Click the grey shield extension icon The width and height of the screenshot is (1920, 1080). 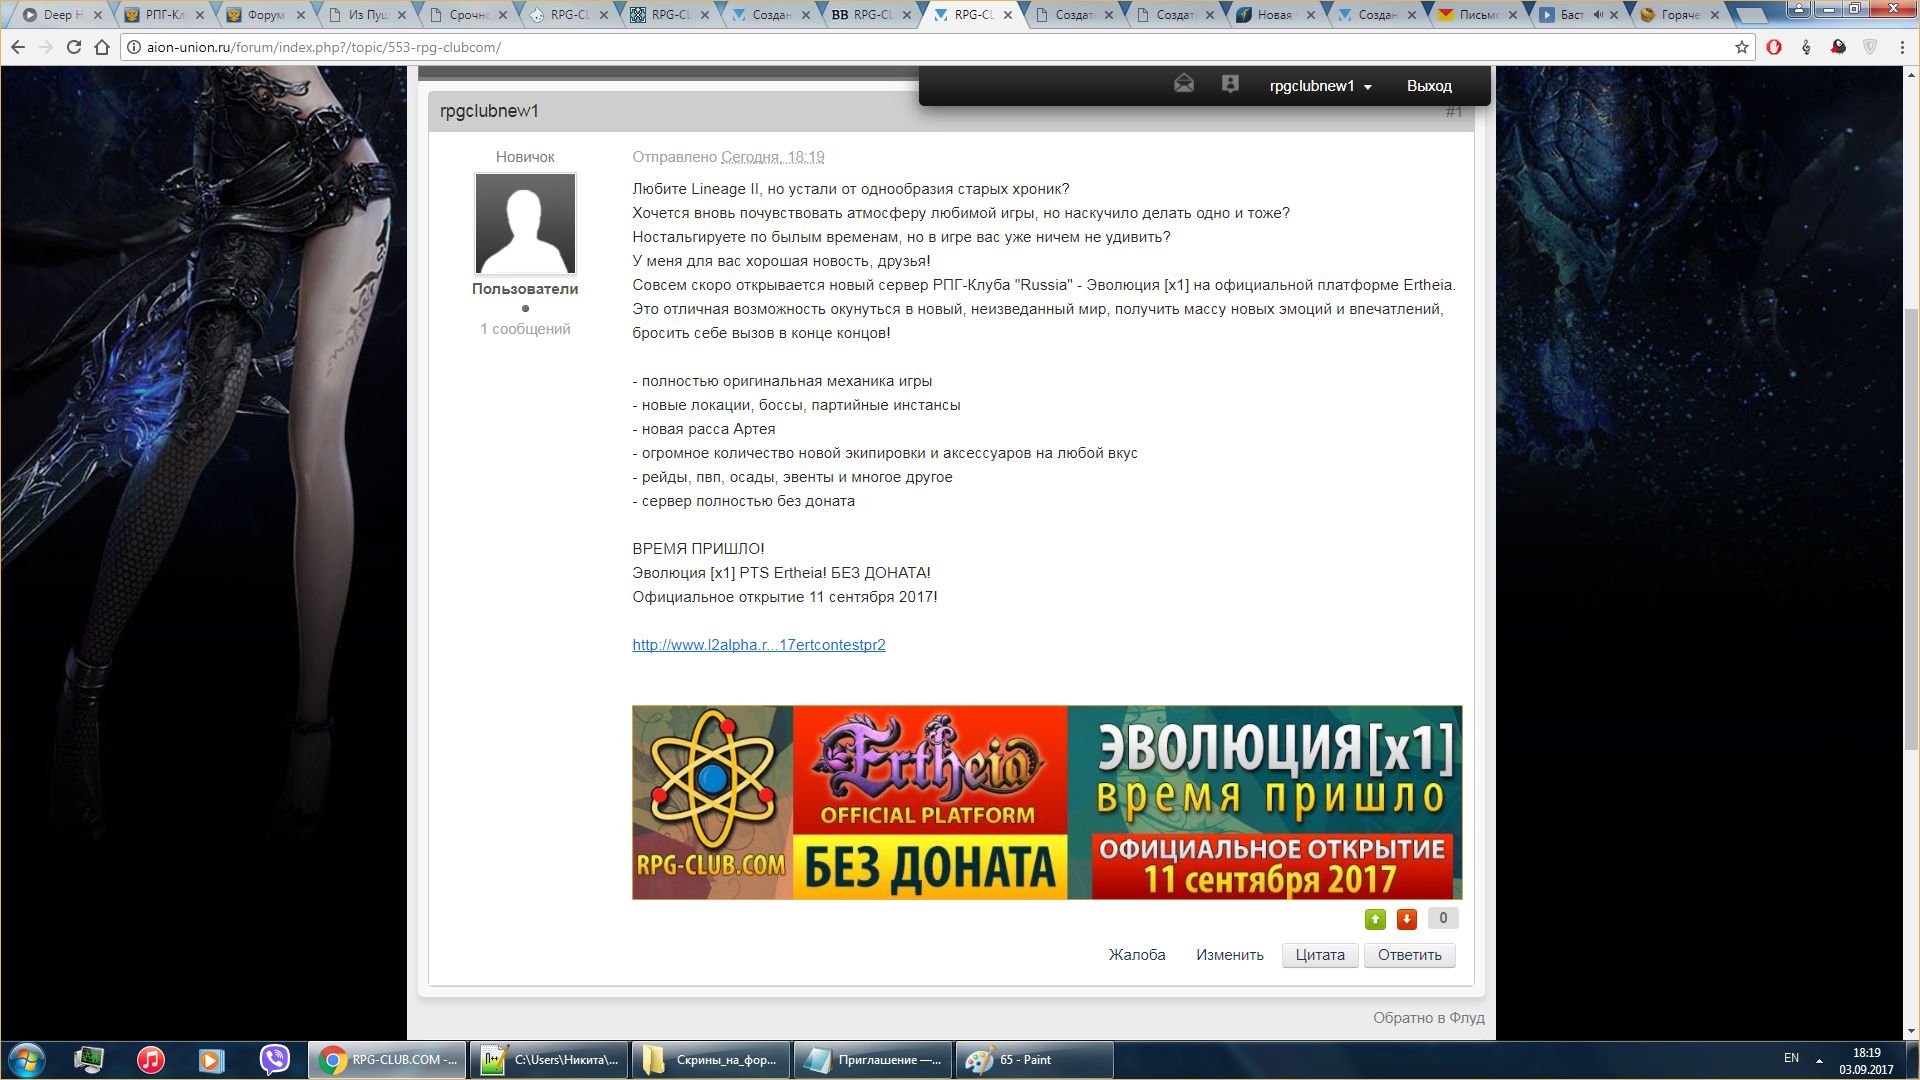click(x=1870, y=47)
